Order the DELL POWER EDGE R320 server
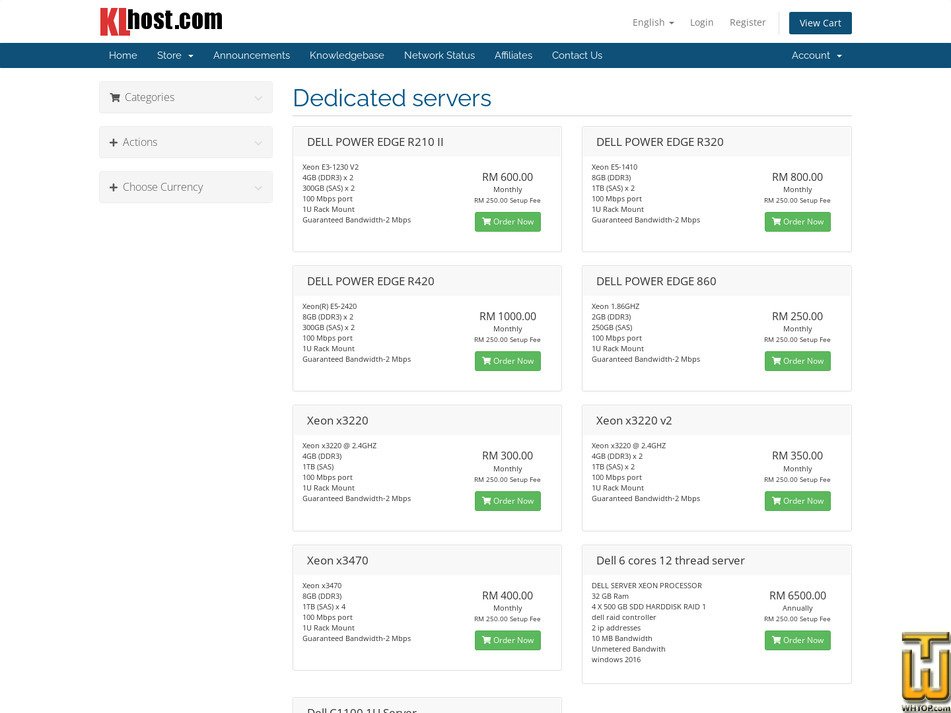The image size is (951, 713). pyautogui.click(x=798, y=222)
